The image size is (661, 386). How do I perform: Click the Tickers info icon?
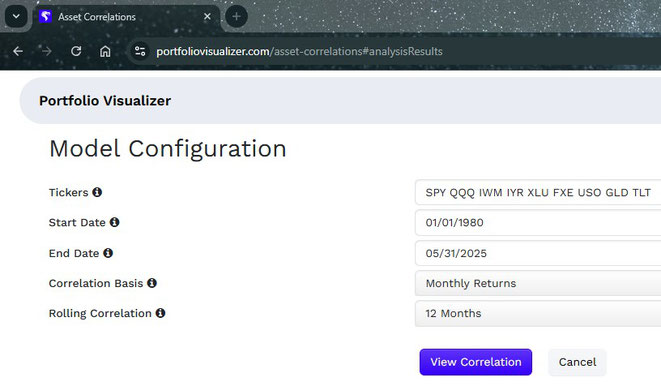point(97,192)
